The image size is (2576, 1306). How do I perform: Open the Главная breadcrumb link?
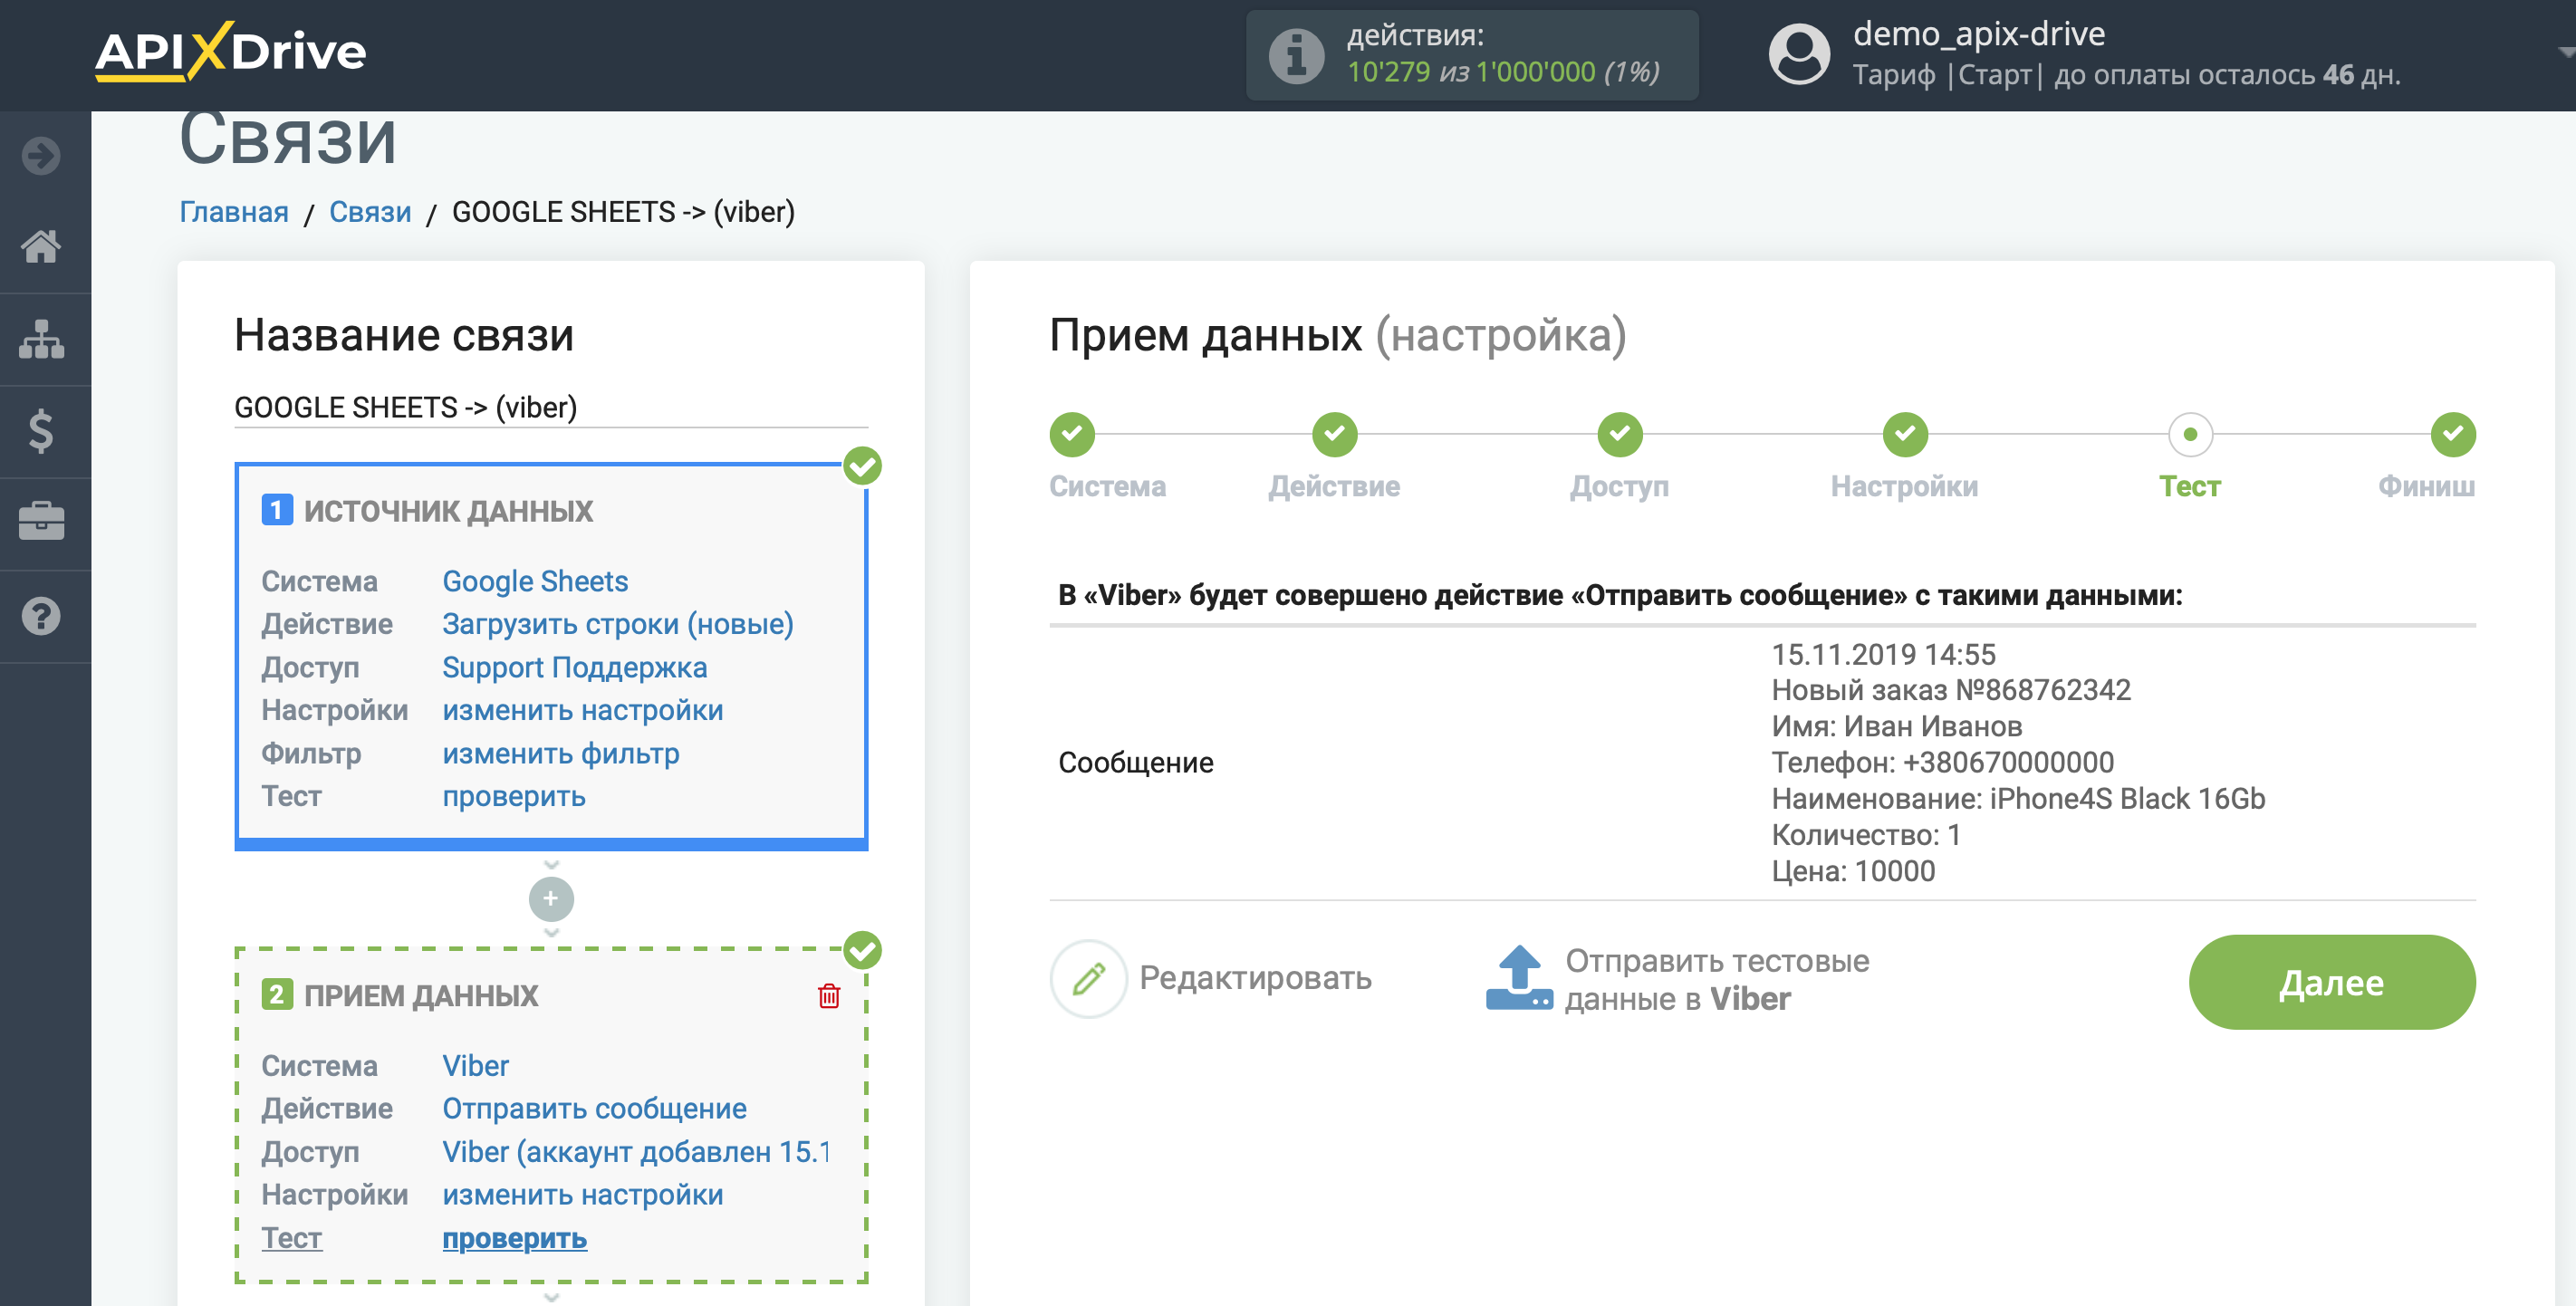point(234,212)
